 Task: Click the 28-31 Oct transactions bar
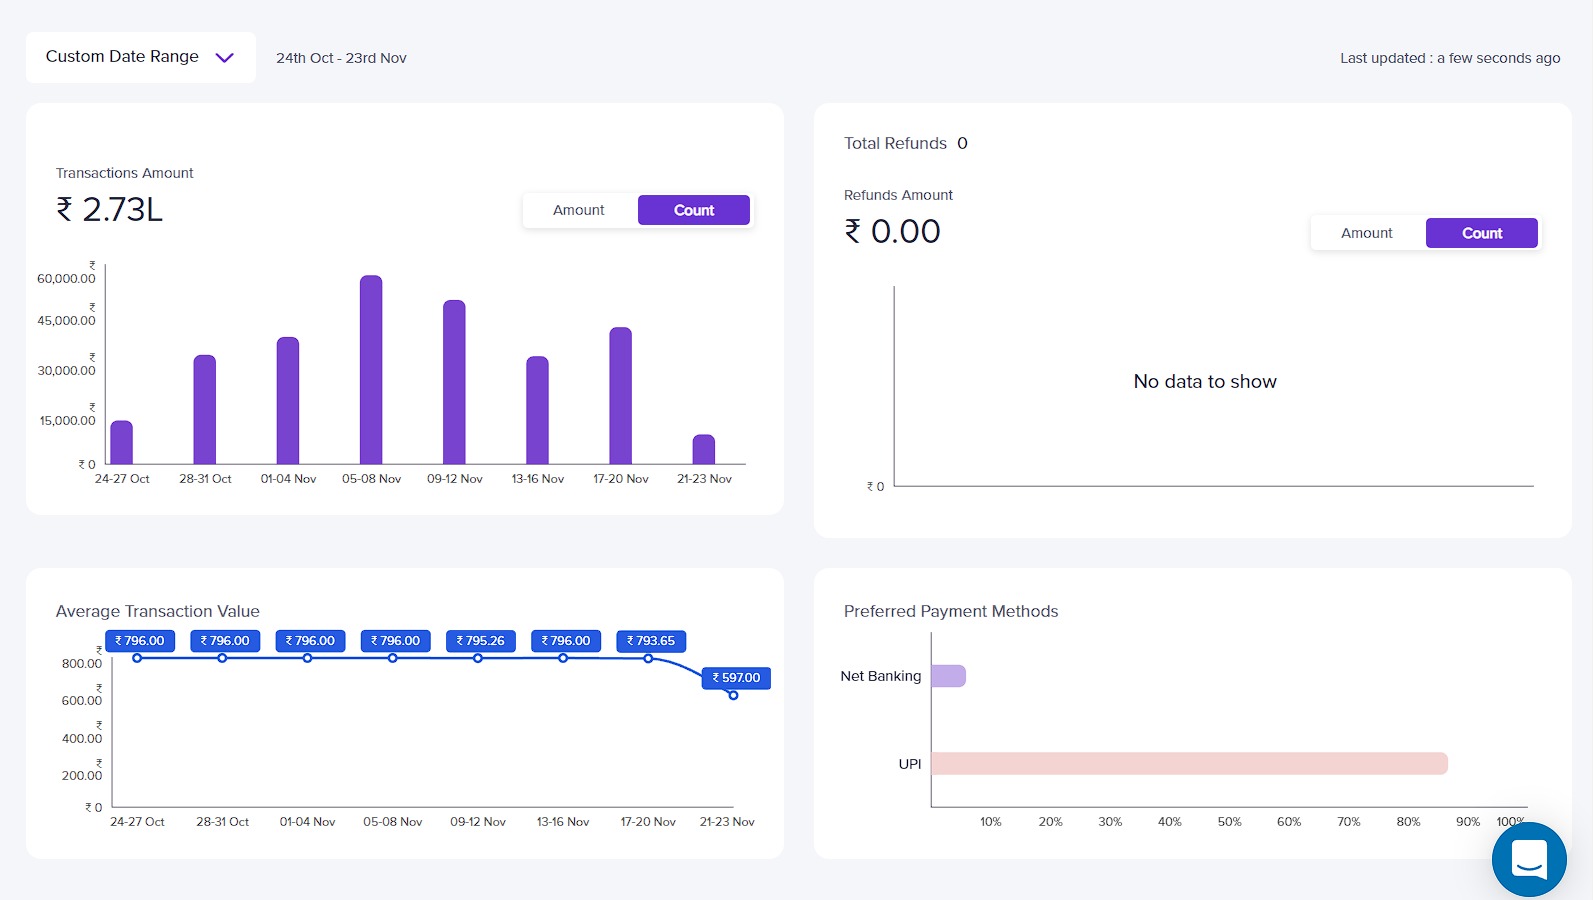point(205,409)
